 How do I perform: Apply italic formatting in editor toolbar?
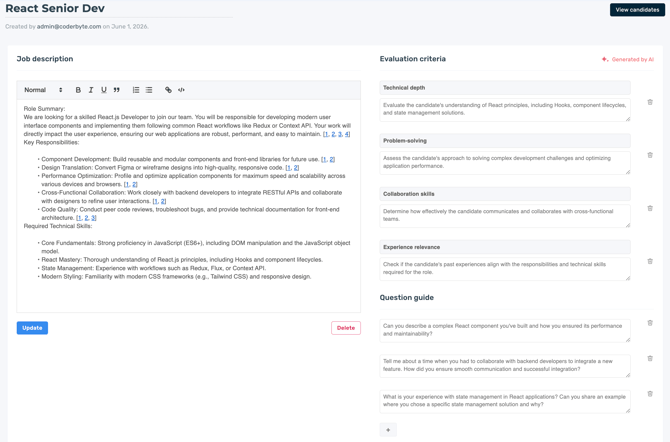pyautogui.click(x=91, y=90)
